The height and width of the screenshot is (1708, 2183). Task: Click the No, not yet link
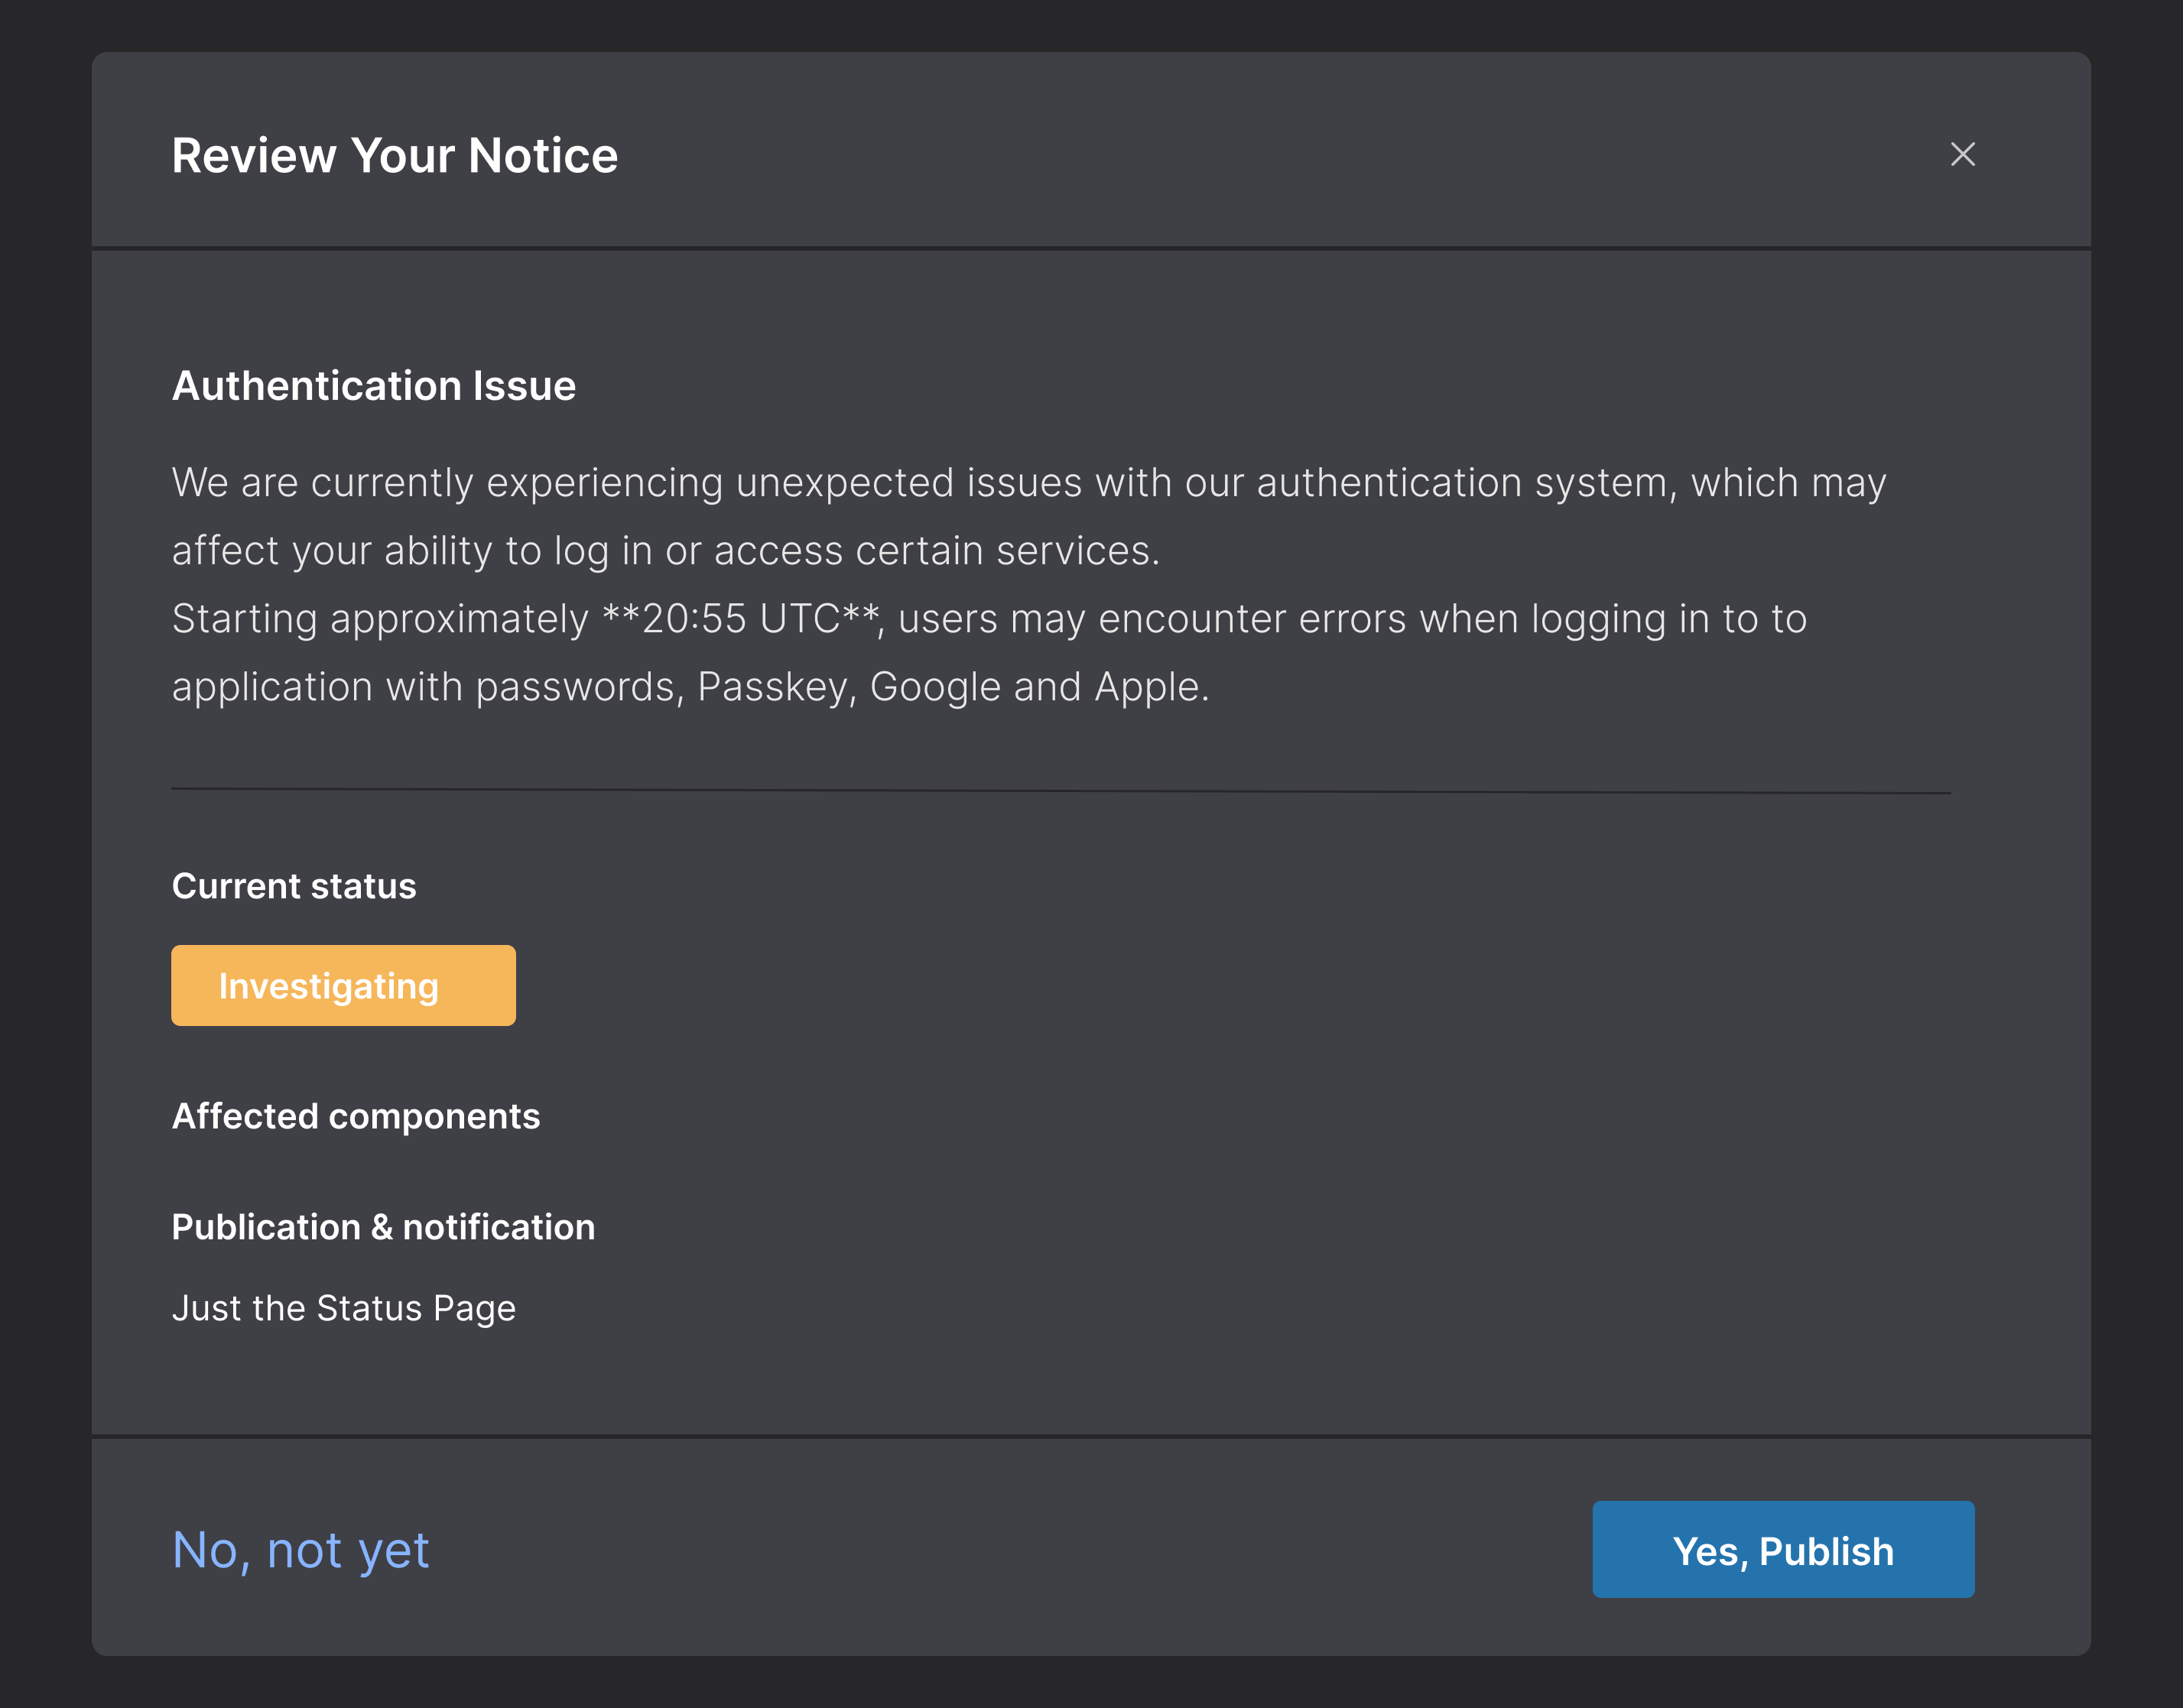[x=301, y=1549]
